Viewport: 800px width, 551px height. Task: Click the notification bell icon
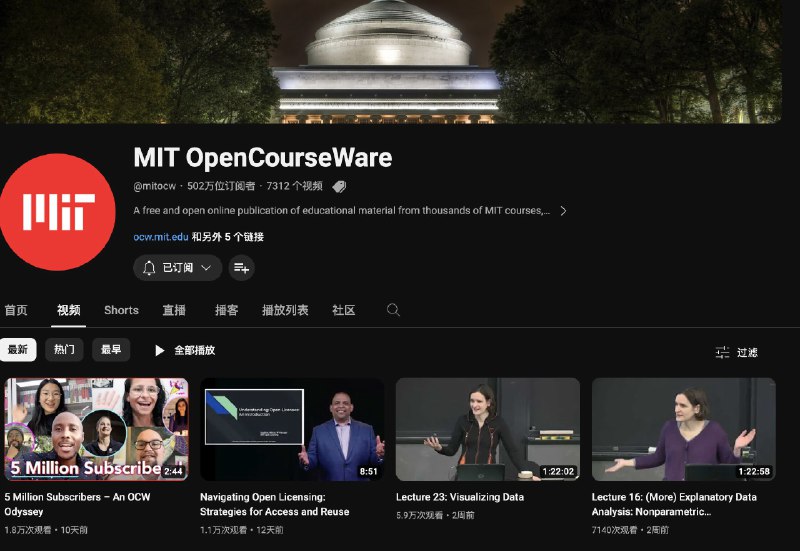pyautogui.click(x=149, y=268)
